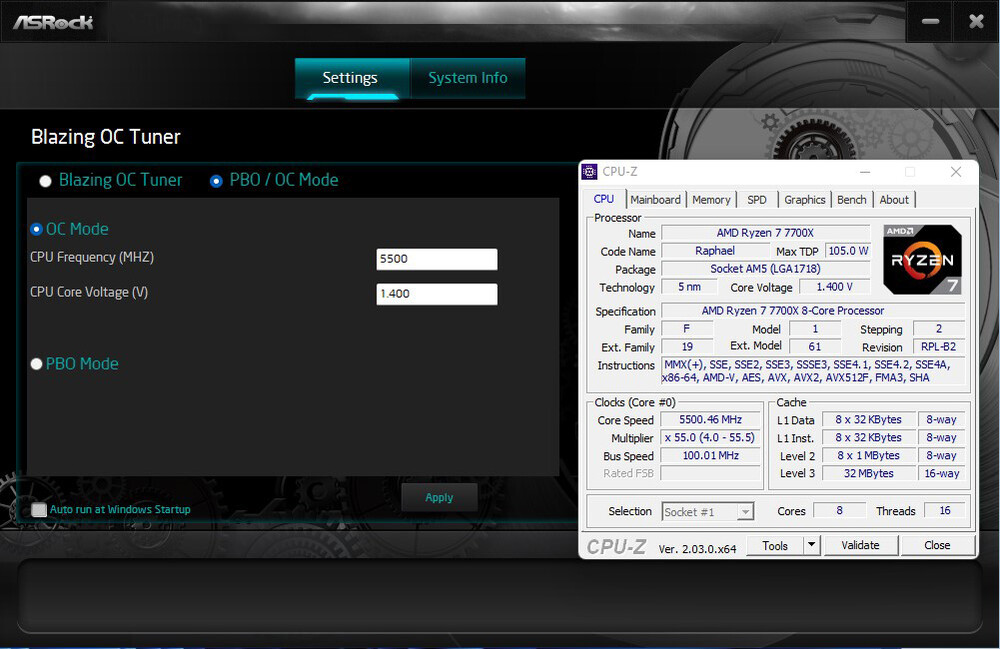This screenshot has width=1000, height=649.
Task: Choose the PBO Mode radio button
Action: click(36, 364)
